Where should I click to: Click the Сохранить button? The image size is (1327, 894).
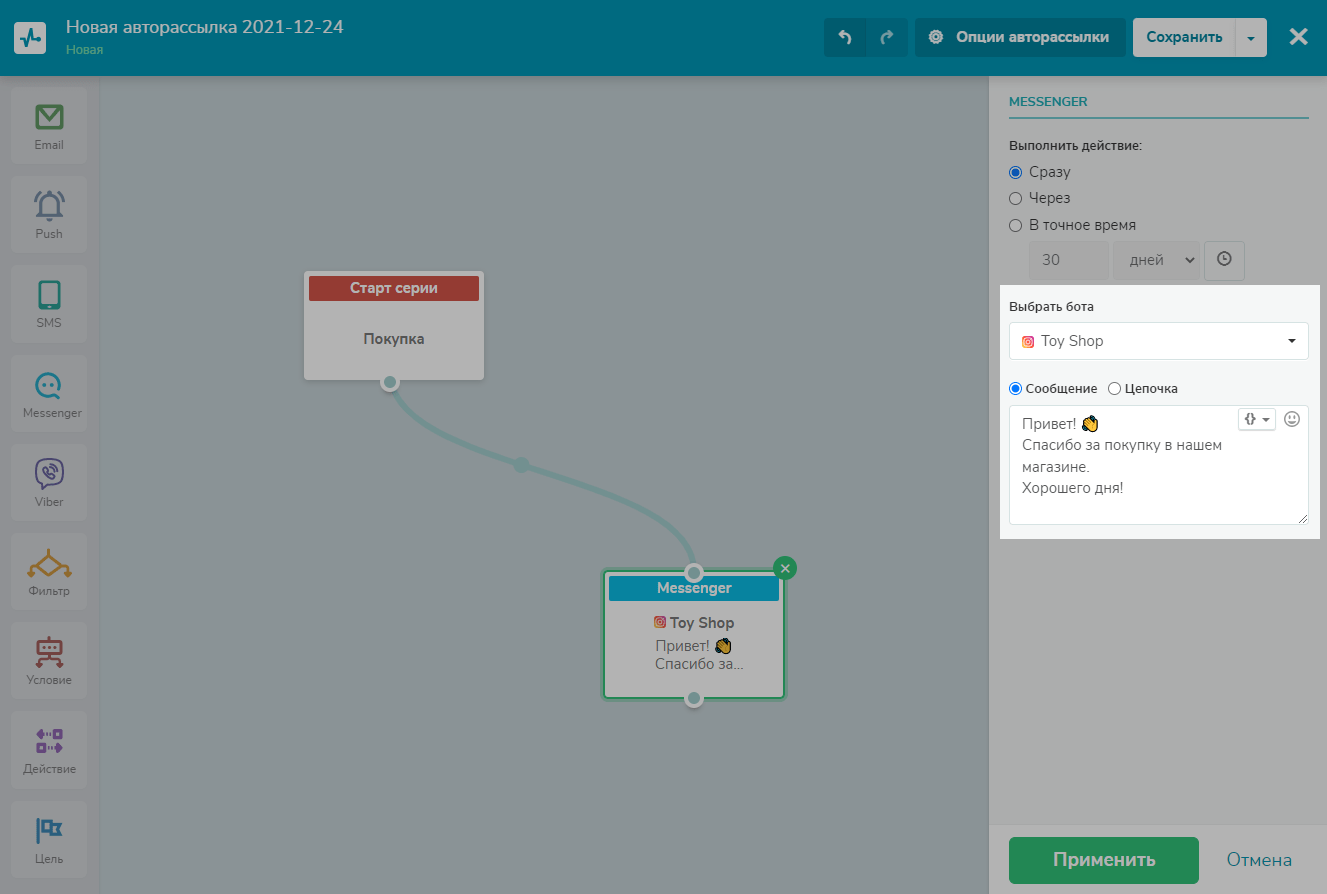coord(1184,37)
